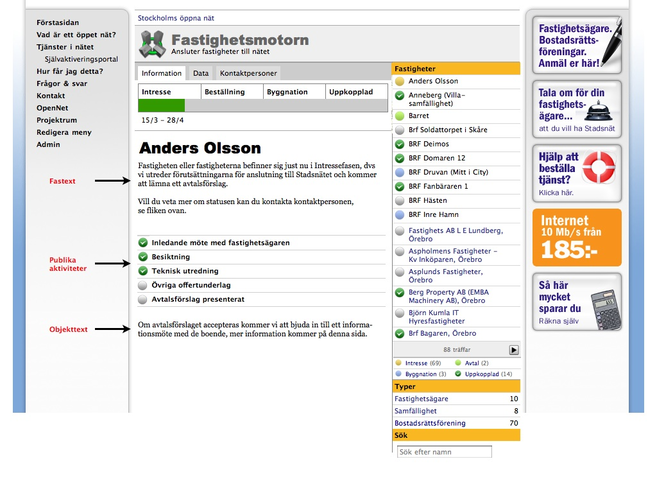Toggle the Avtalsförslag presenterat status circle
The width and height of the screenshot is (657, 493).
pos(143,299)
